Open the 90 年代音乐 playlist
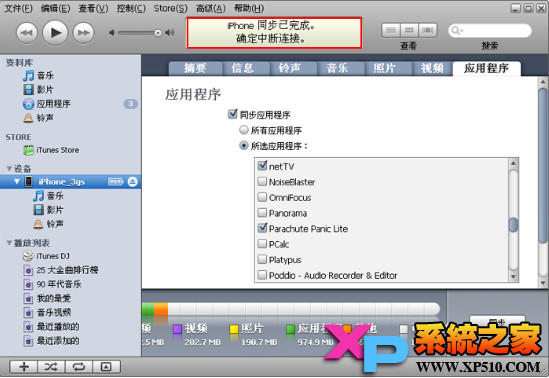This screenshot has width=549, height=378. pos(52,284)
